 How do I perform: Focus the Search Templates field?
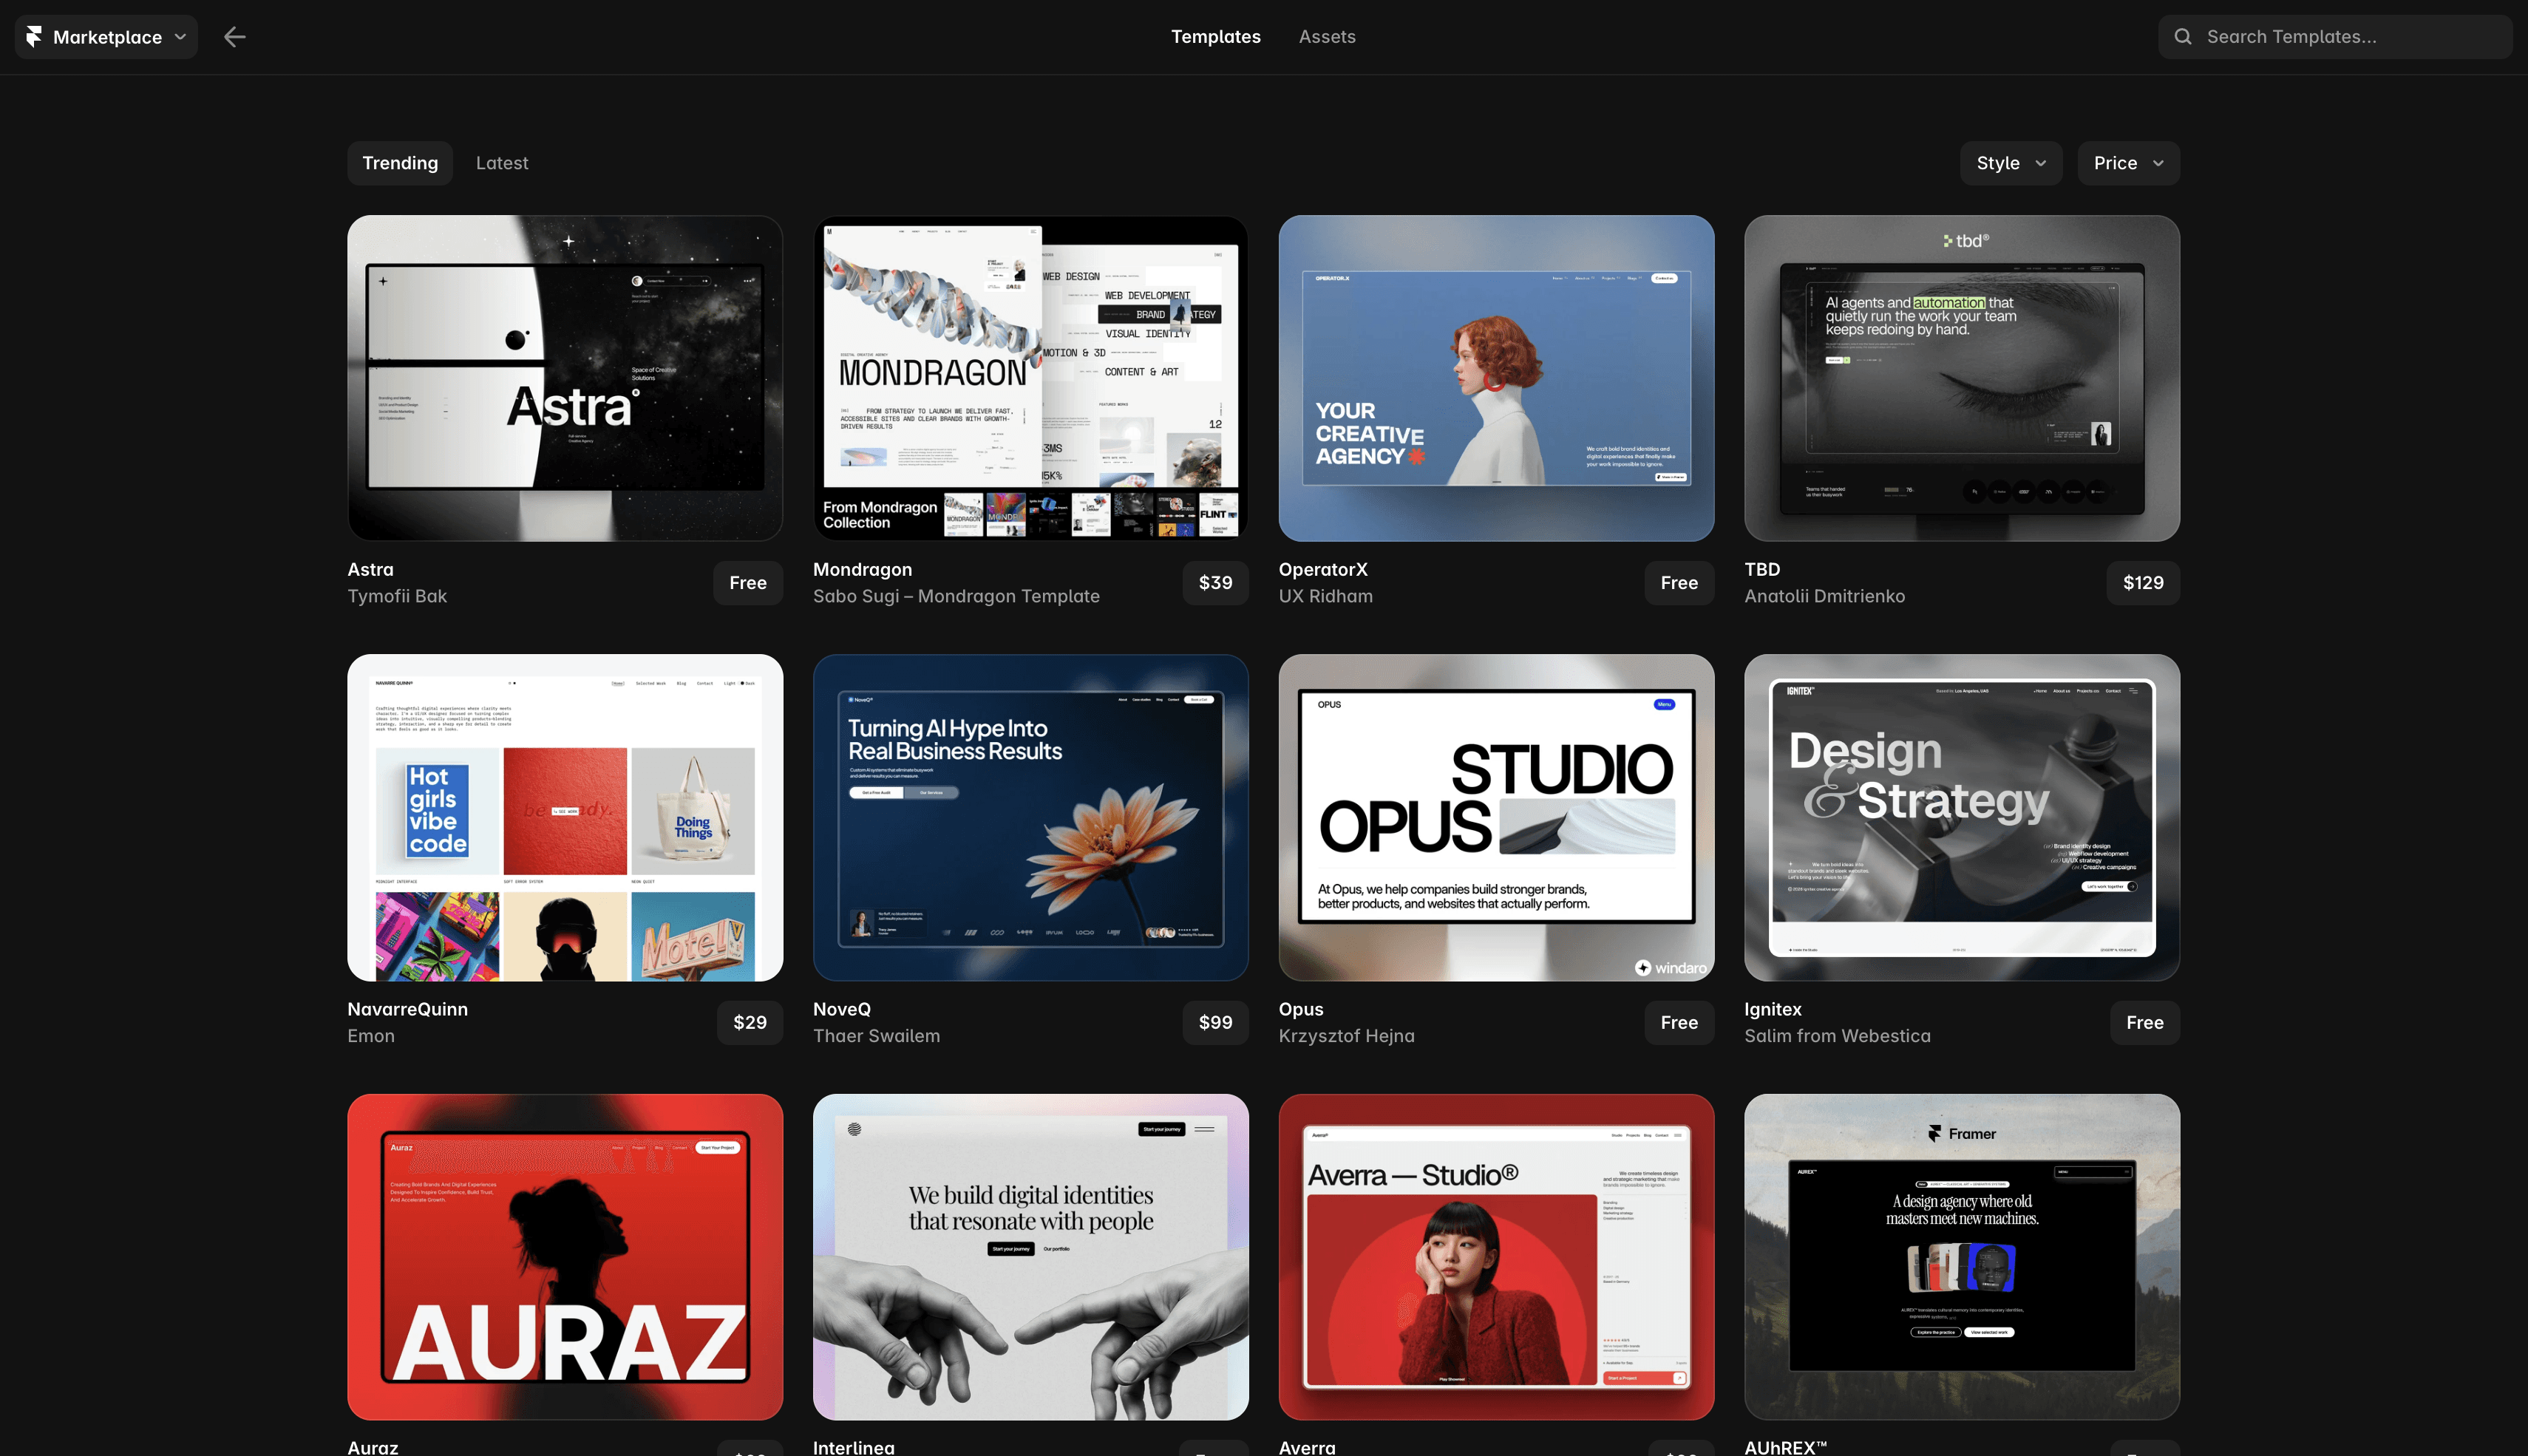2335,37
